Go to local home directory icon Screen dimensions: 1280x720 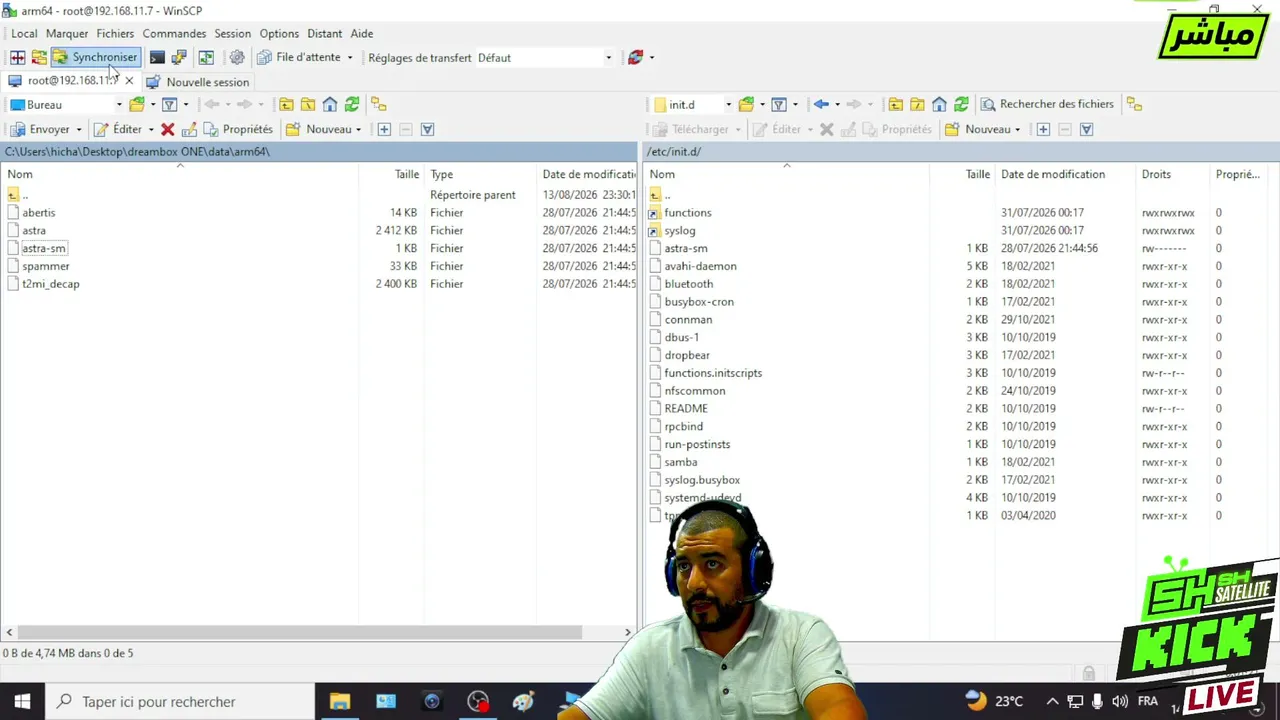tap(330, 104)
